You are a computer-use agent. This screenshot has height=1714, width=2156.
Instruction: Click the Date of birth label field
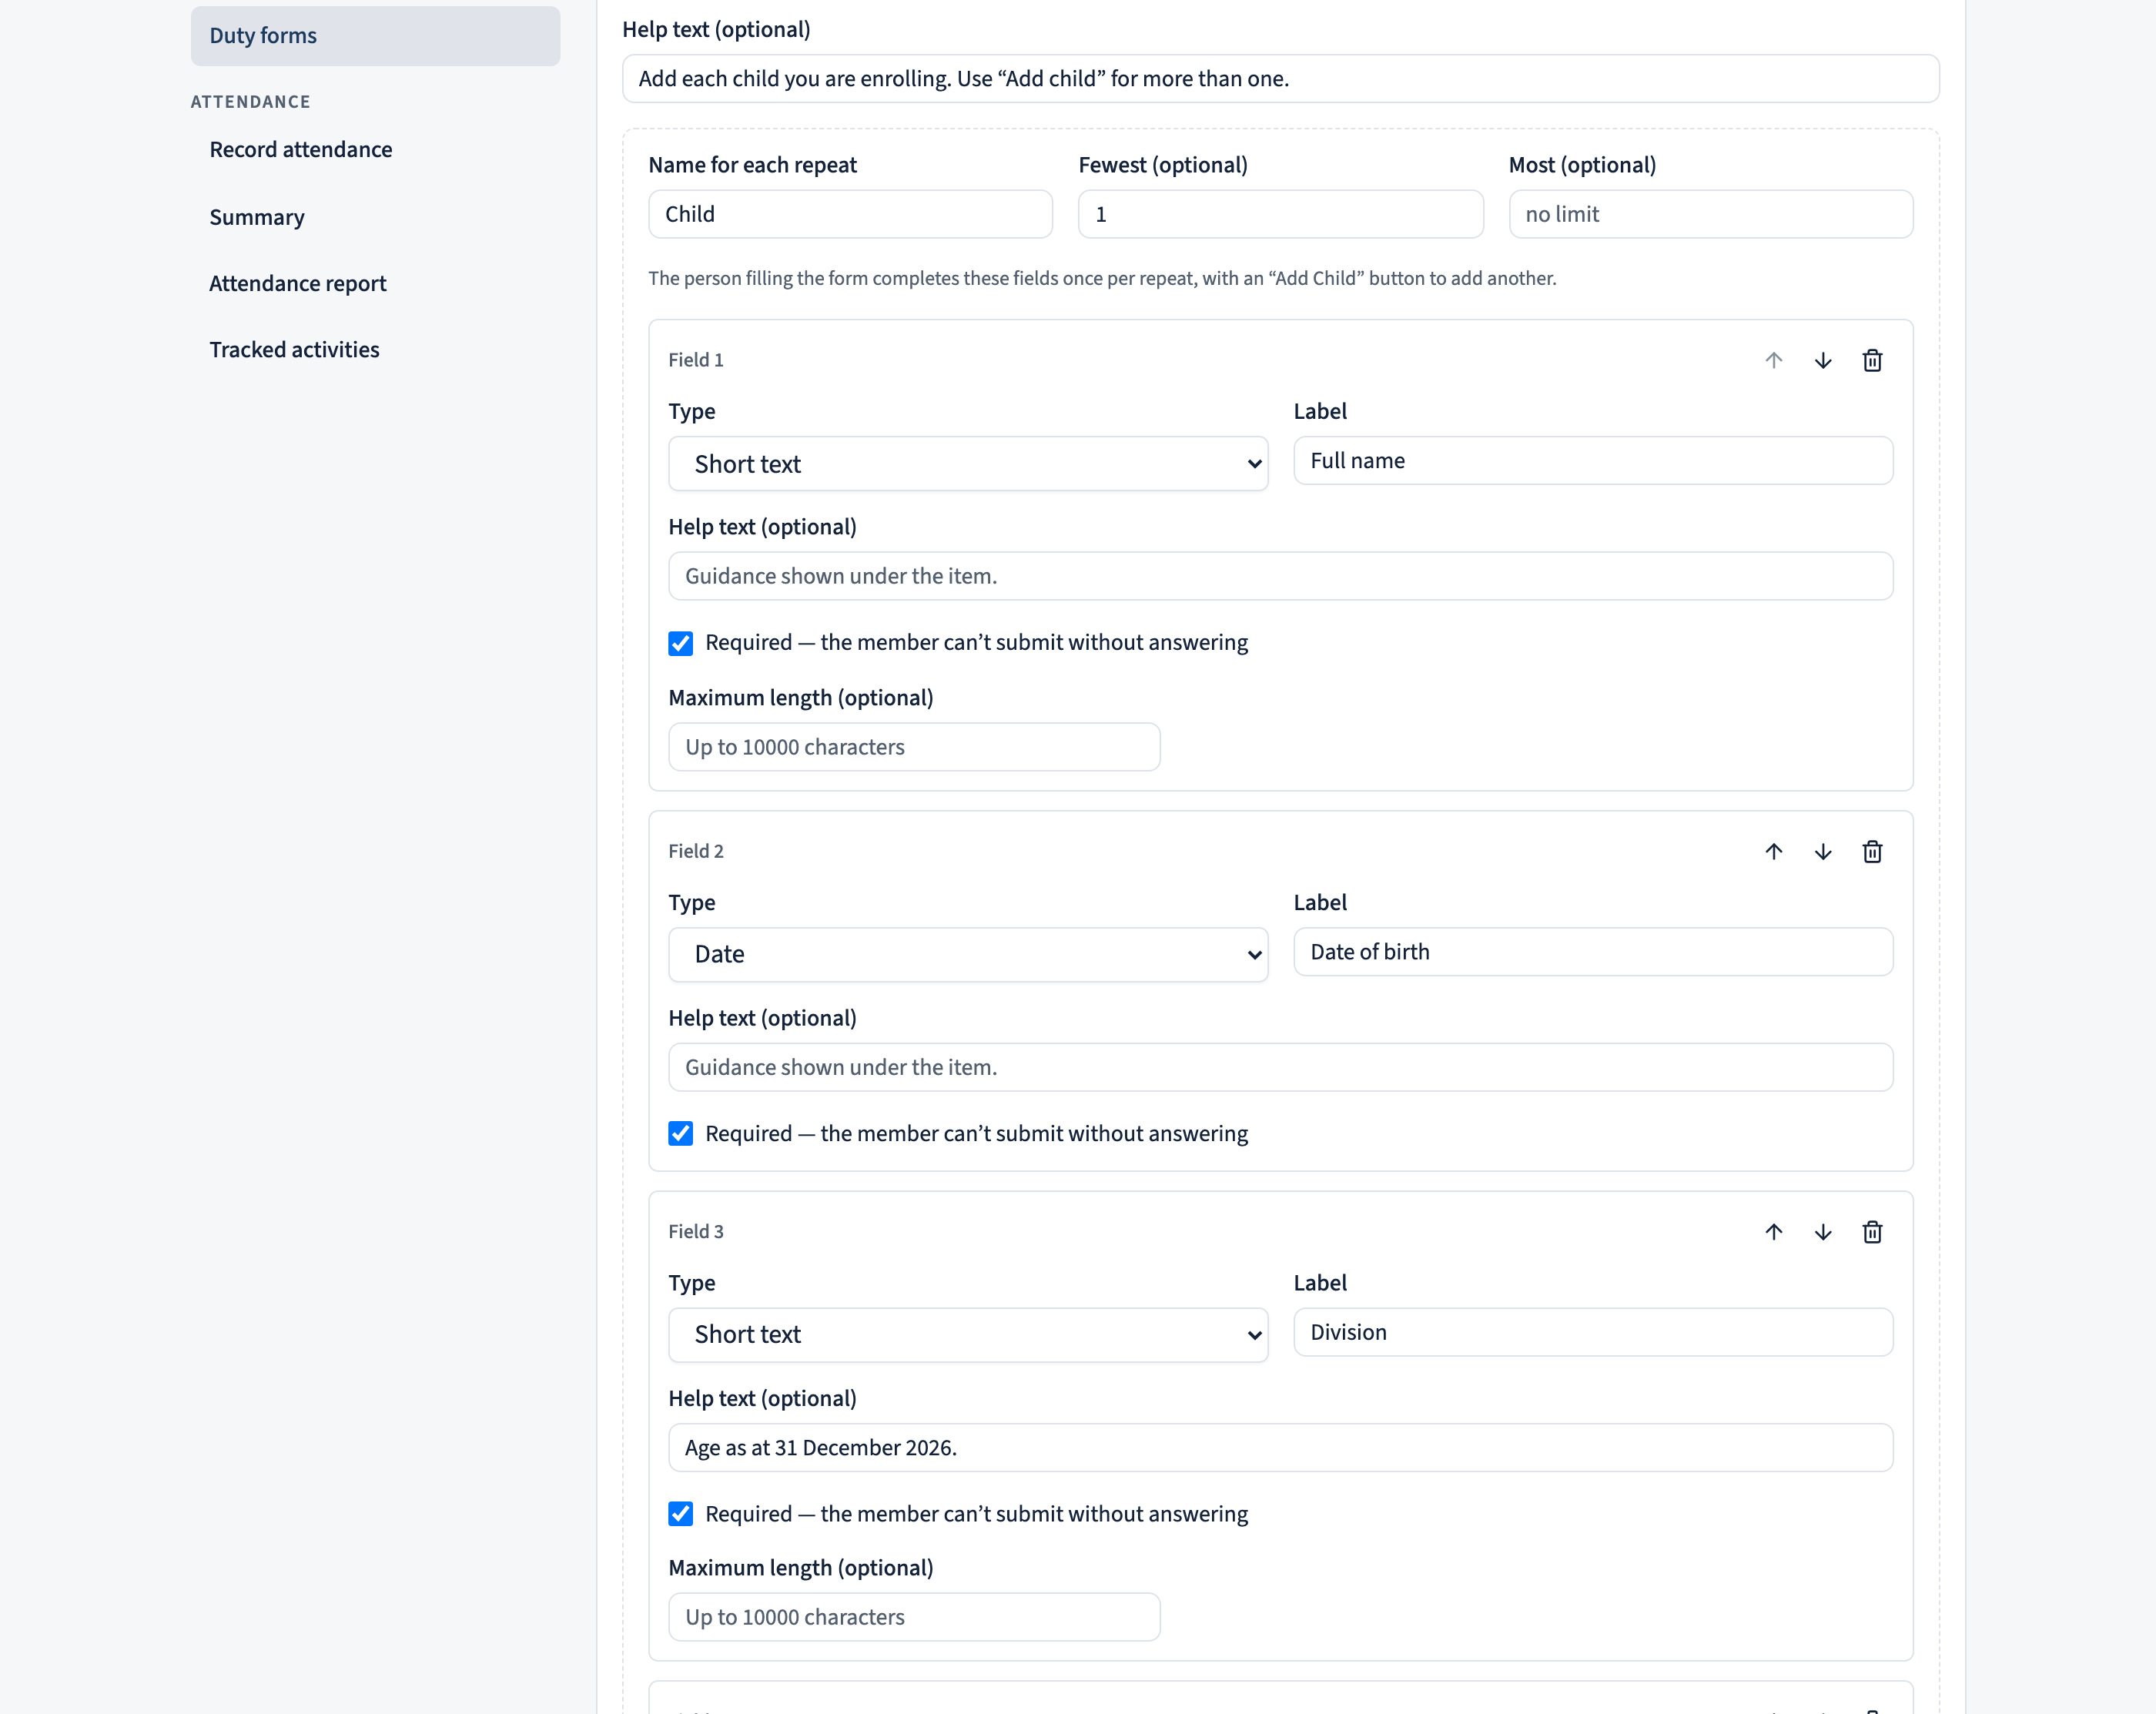(x=1593, y=952)
